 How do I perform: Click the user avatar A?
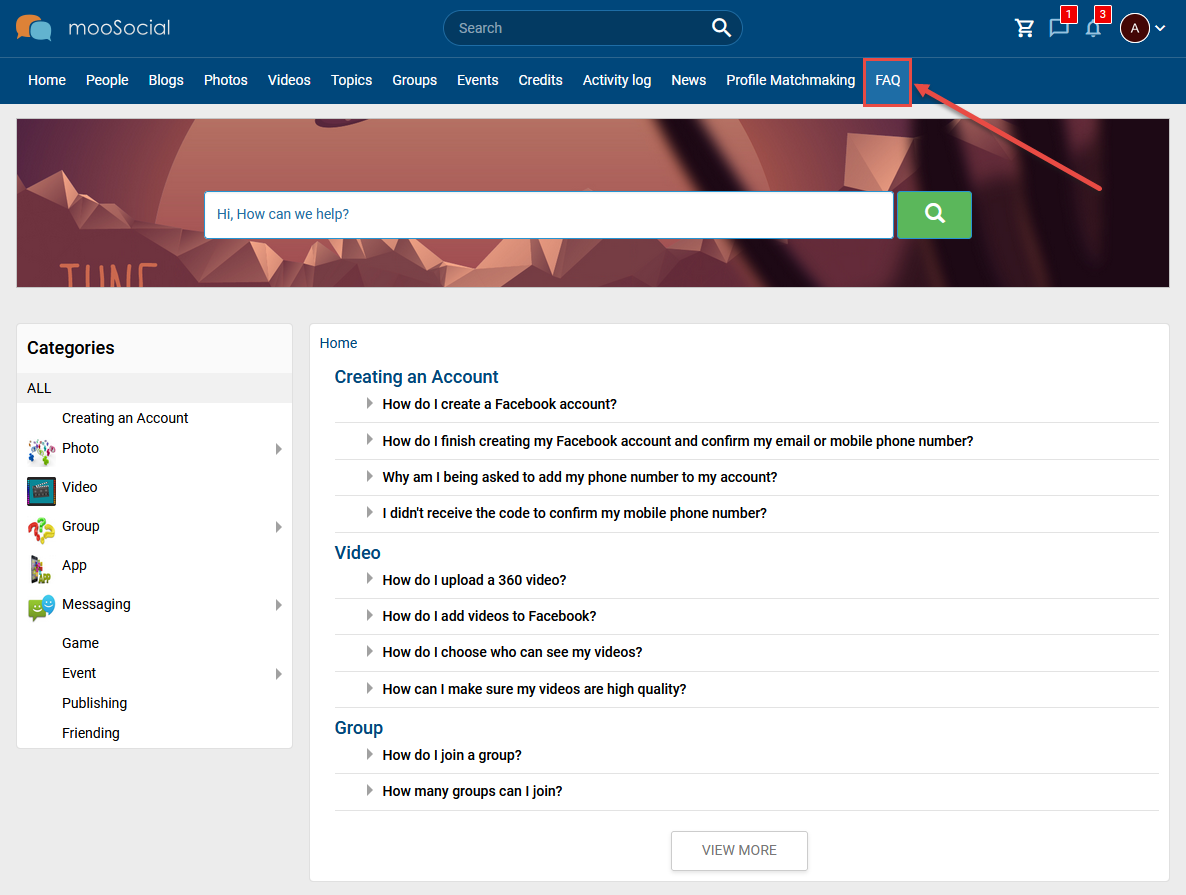[1135, 29]
